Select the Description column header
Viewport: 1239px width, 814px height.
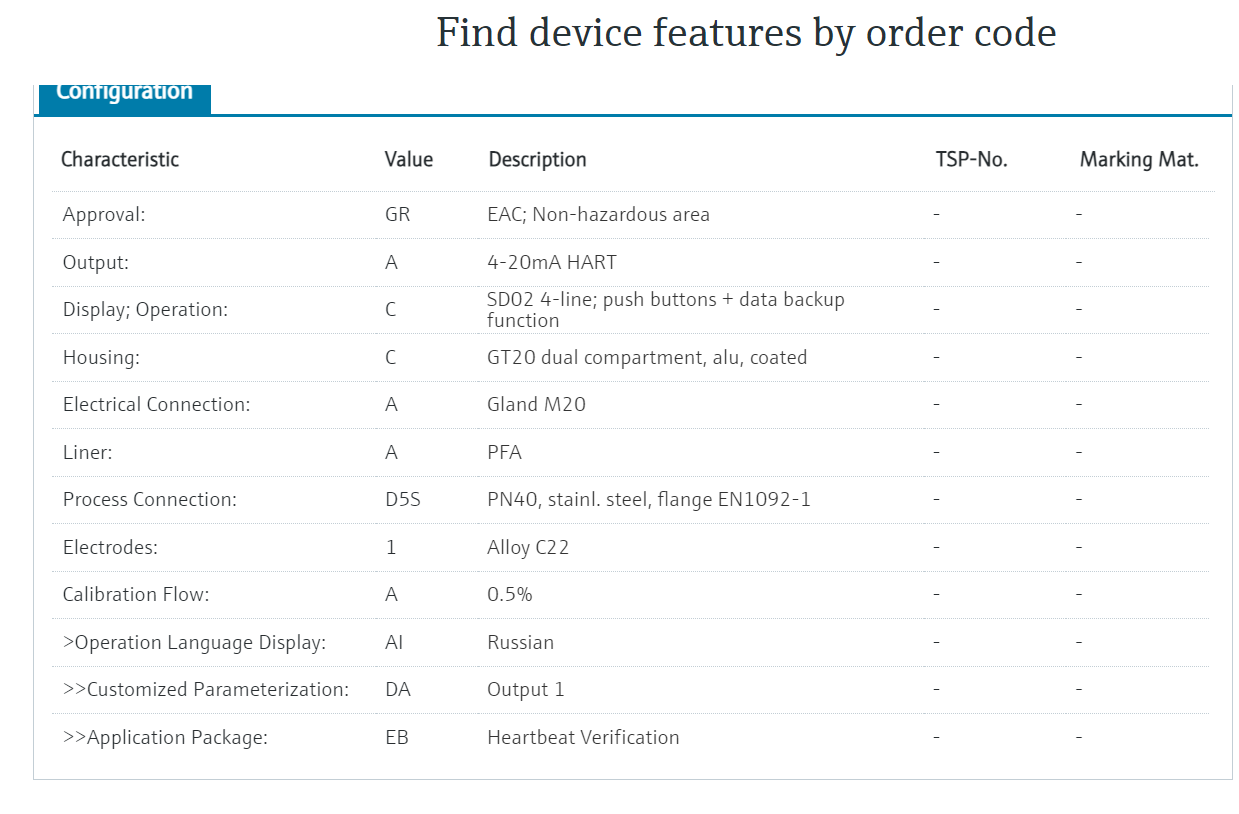537,159
